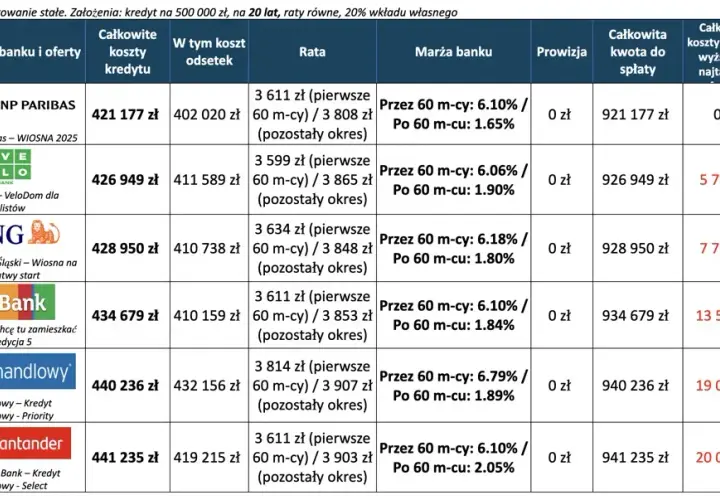
Task: Click the Santander red logo
Action: coord(35,443)
